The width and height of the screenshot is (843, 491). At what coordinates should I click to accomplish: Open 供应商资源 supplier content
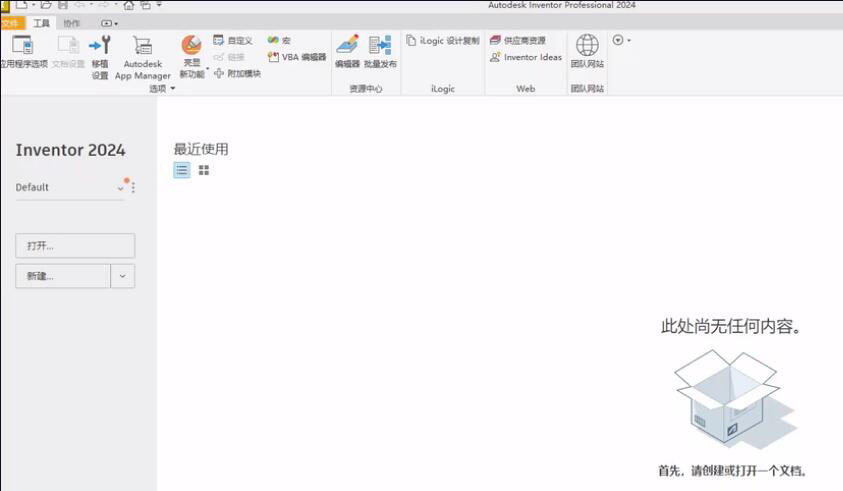pyautogui.click(x=518, y=40)
